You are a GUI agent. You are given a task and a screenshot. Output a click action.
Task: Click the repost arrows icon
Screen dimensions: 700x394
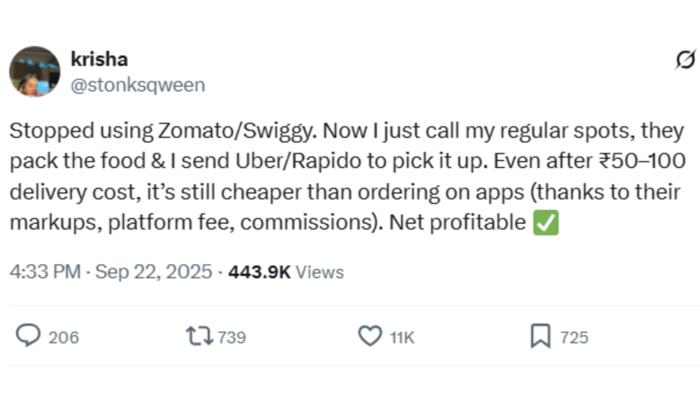coord(199,336)
